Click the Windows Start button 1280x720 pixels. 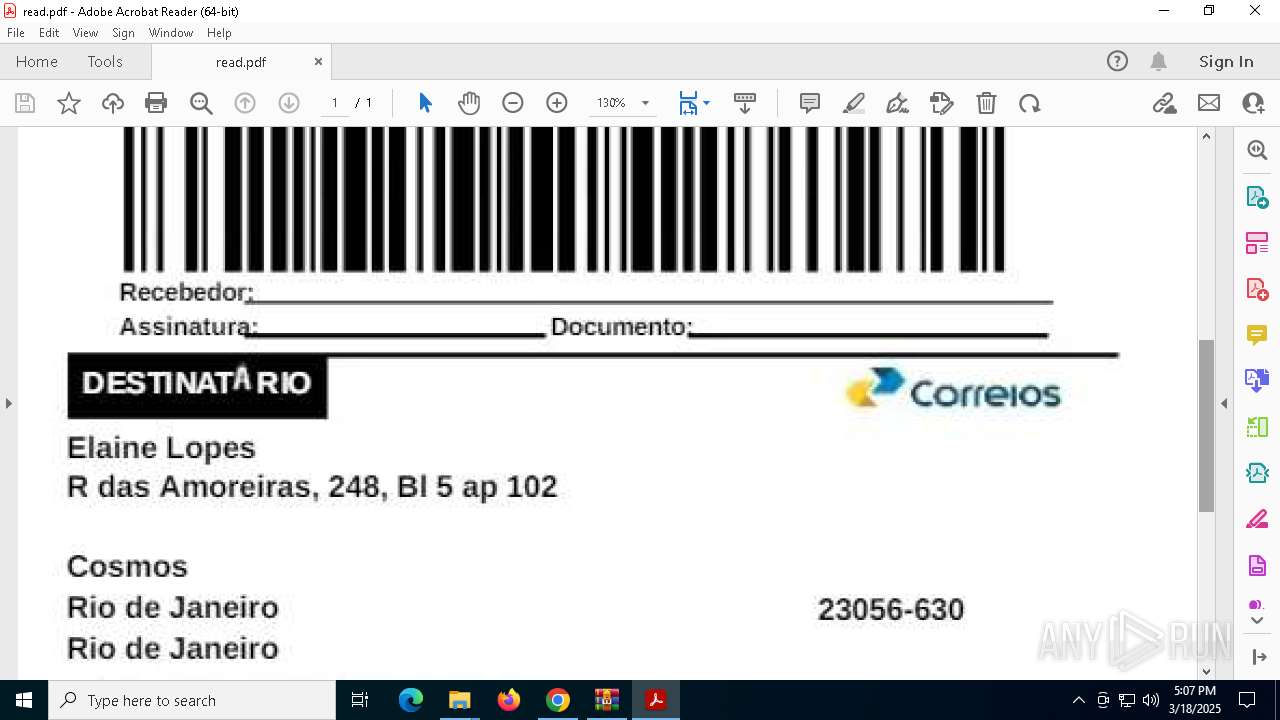[24, 700]
